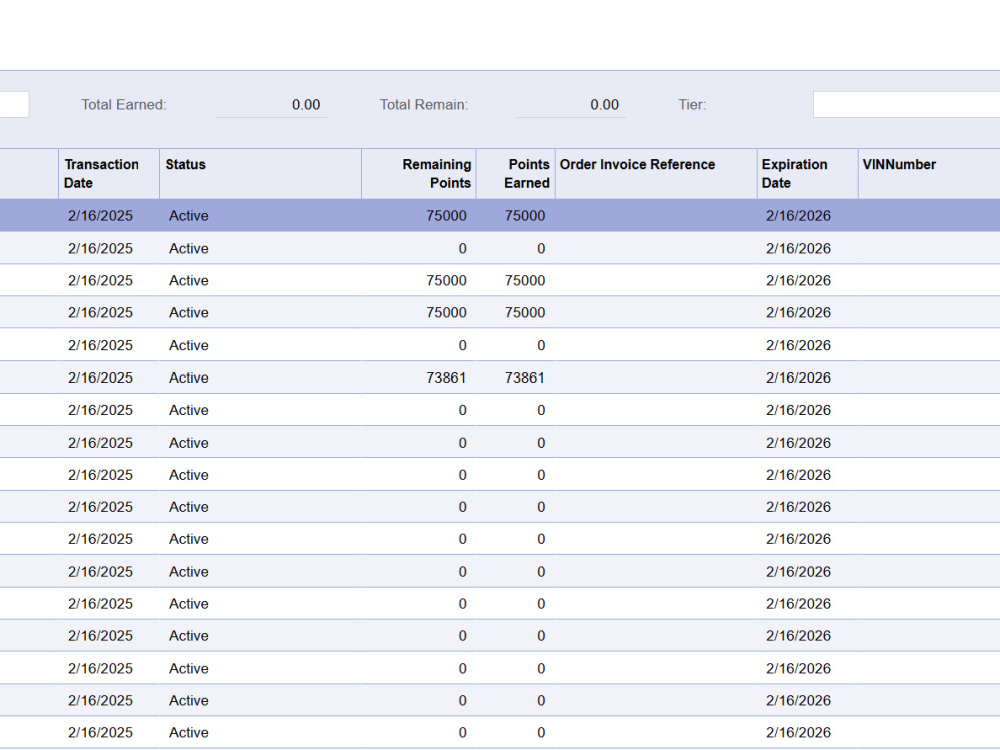The width and height of the screenshot is (1000, 750).
Task: Click 2/16/2025 date in the highlighted row
Action: tap(100, 216)
